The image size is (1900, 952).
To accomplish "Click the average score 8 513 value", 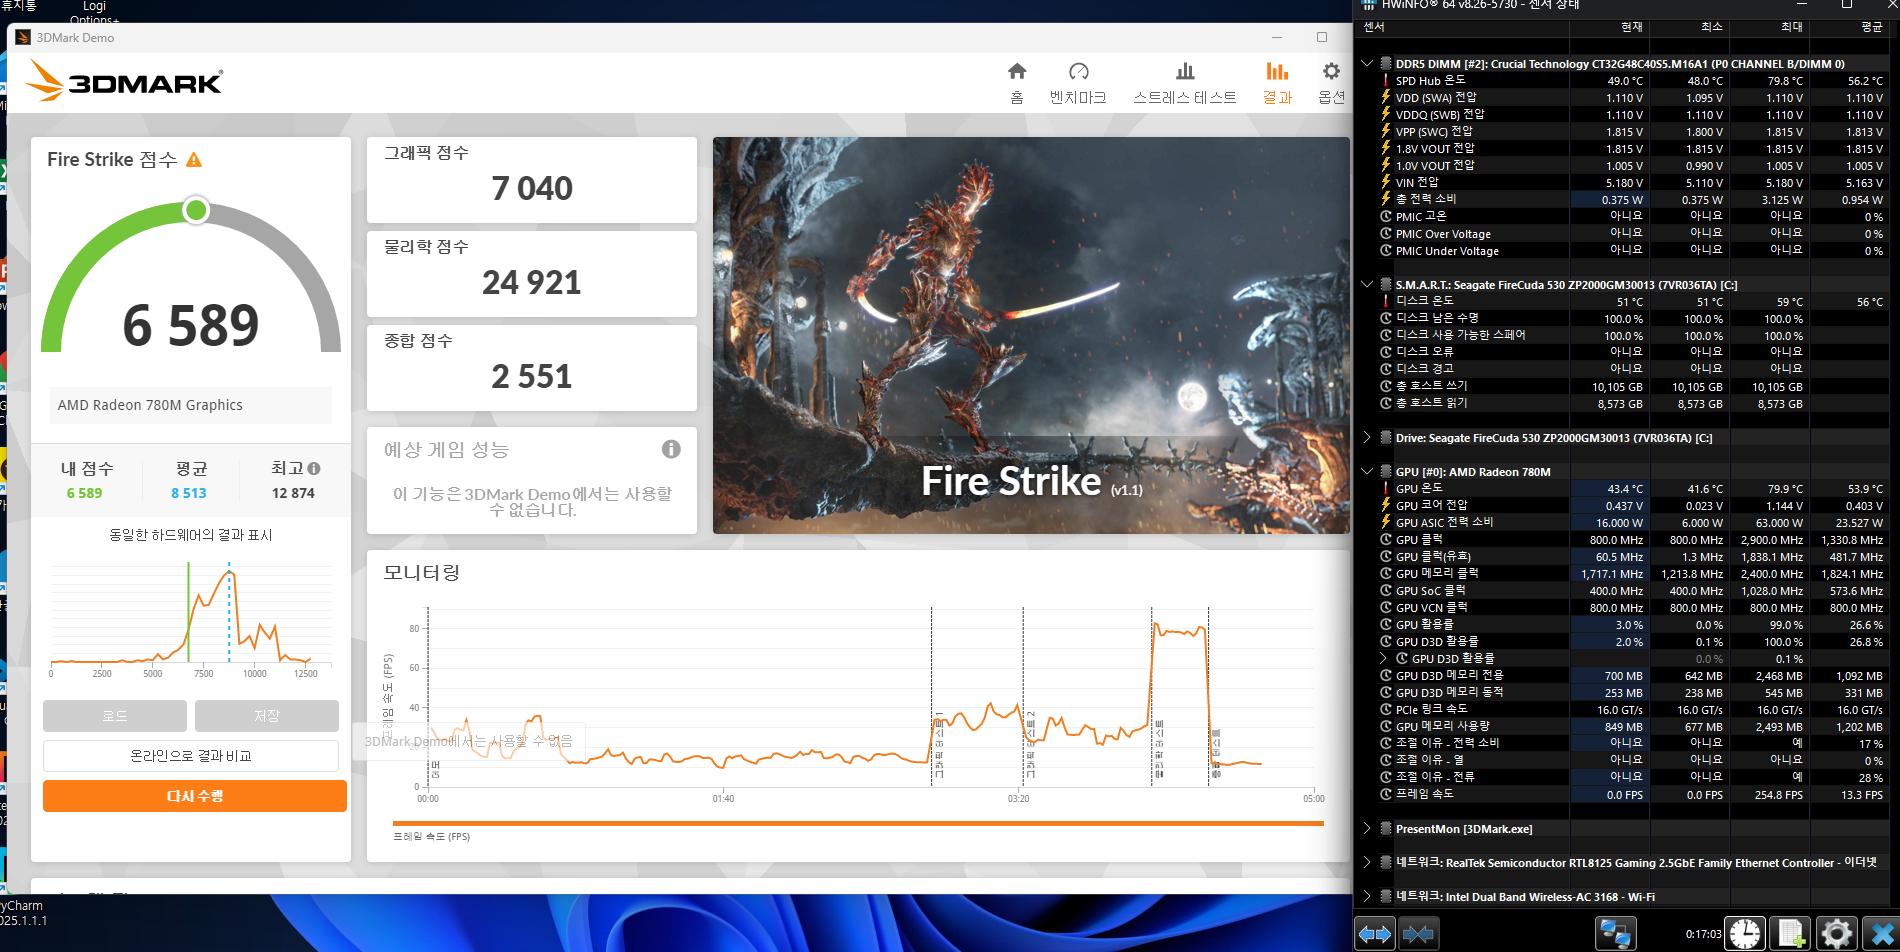I will [189, 493].
